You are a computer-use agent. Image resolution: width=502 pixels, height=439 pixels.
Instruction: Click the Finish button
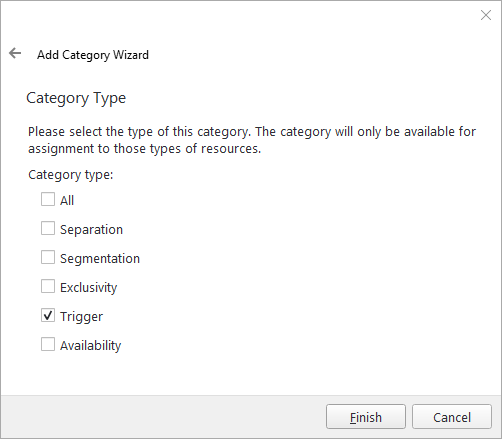coord(366,417)
